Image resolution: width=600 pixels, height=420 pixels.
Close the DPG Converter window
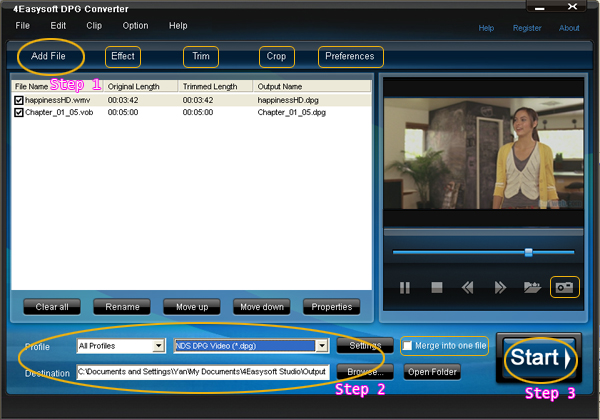pos(572,7)
